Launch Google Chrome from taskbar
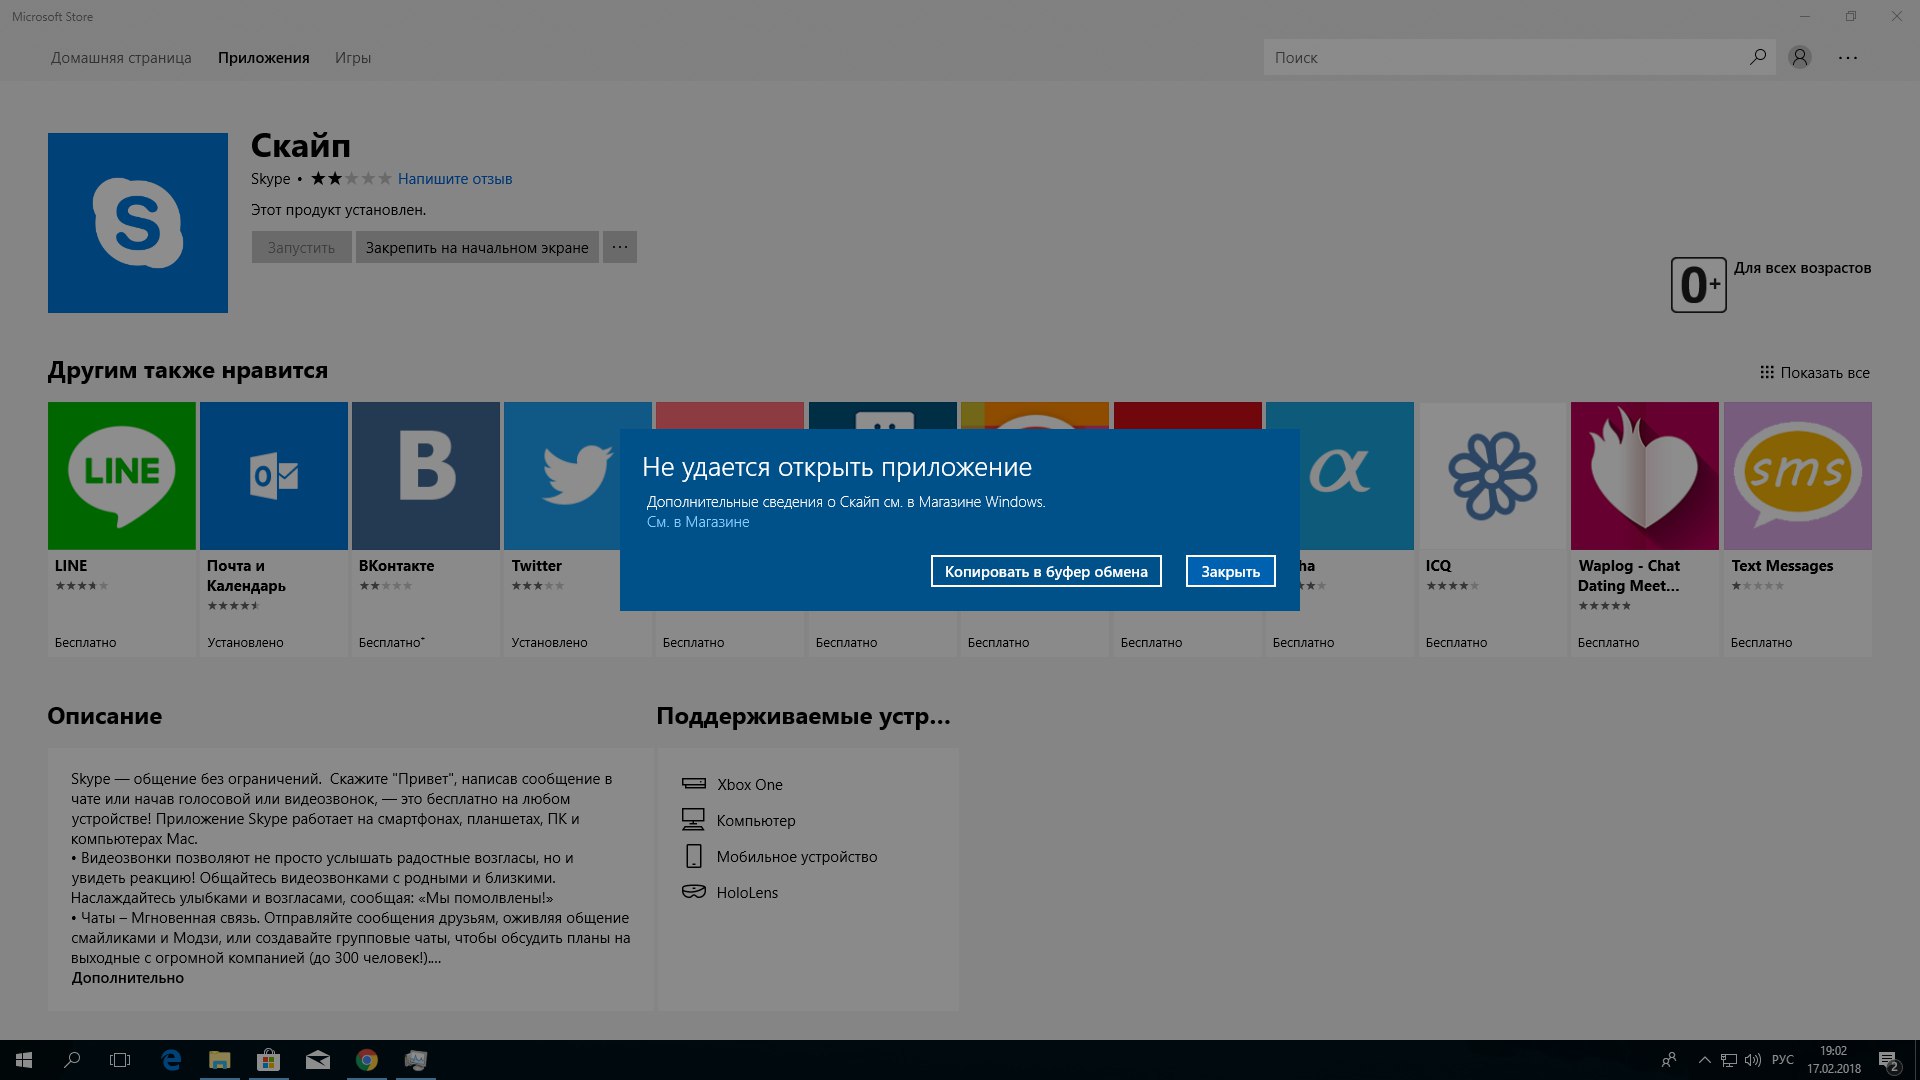The image size is (1920, 1080). 366,1060
